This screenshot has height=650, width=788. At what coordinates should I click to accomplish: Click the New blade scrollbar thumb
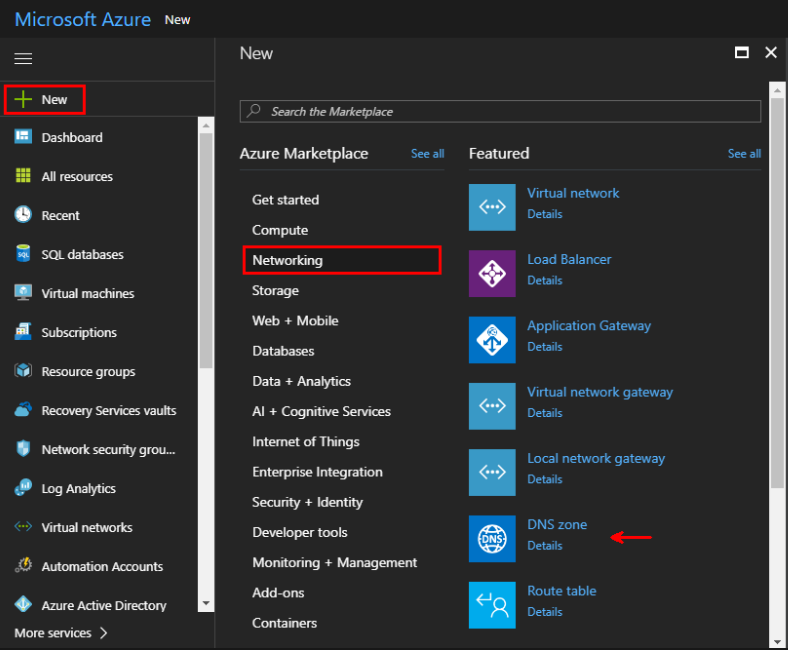click(777, 293)
